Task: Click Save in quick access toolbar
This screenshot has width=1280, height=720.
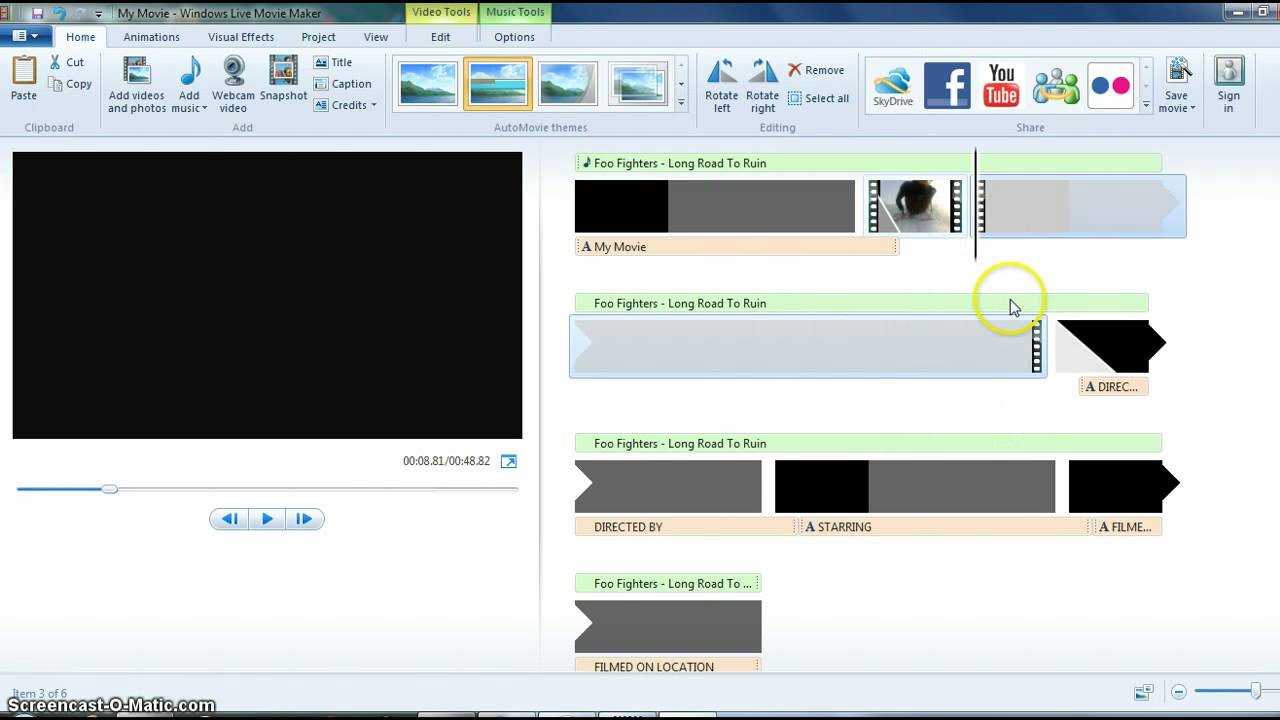Action: point(38,13)
